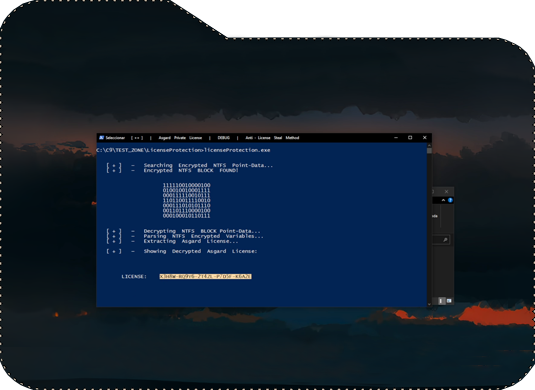Screen dimensions: 535x390
Task: Maximize the Asgard license console window
Action: pos(410,138)
